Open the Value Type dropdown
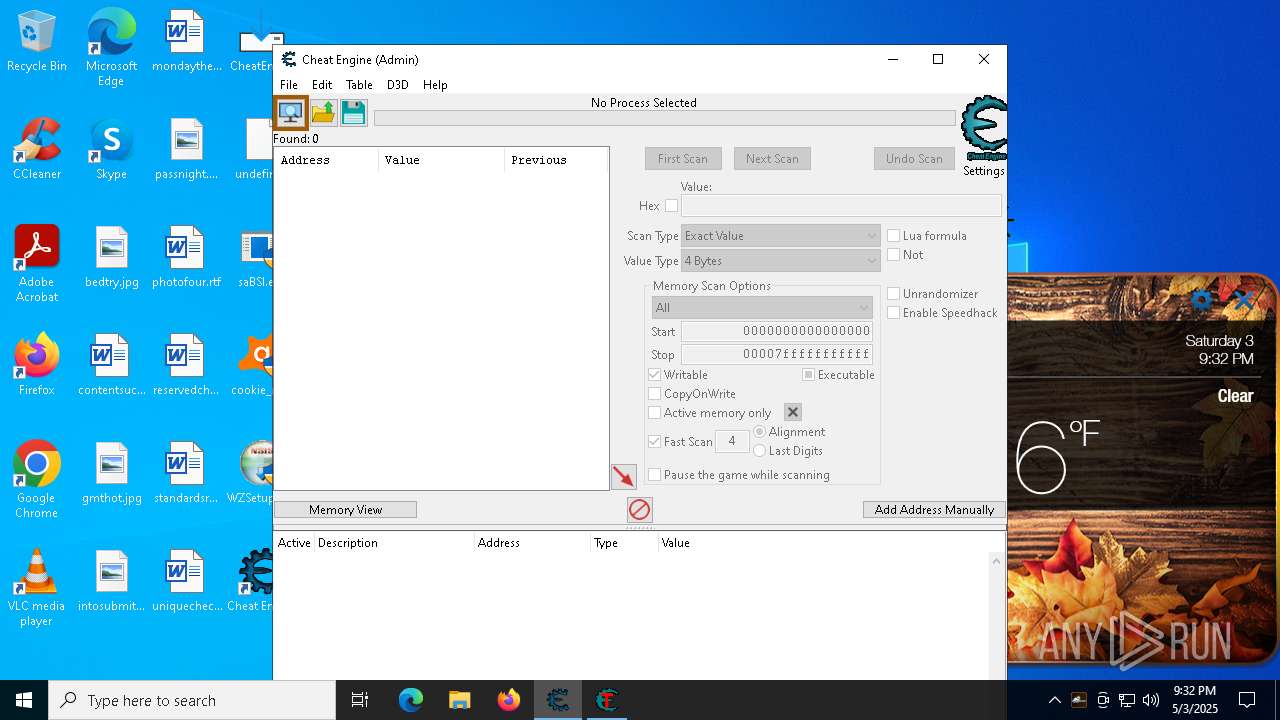The width and height of the screenshot is (1280, 720). click(780, 261)
